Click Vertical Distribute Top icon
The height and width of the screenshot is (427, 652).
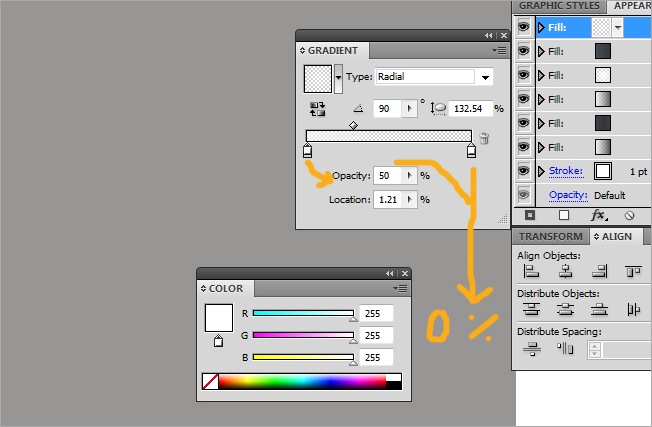tap(531, 309)
